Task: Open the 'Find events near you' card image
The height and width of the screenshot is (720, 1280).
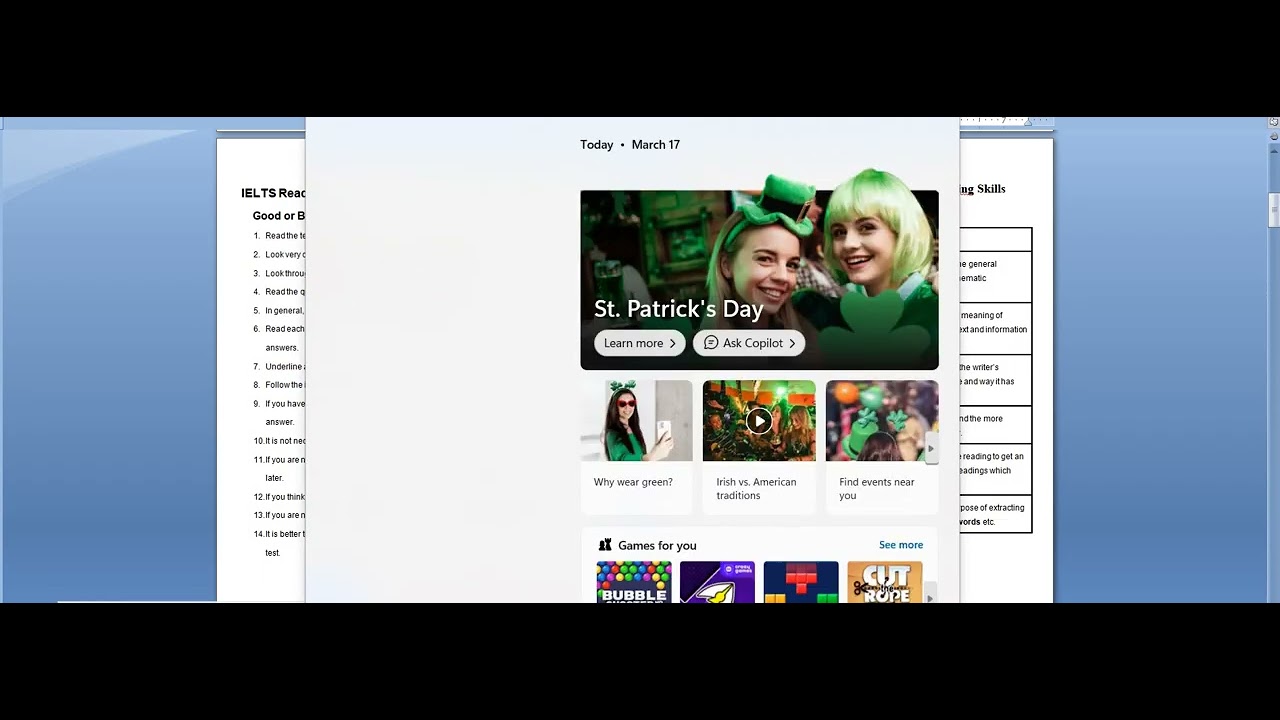Action: (882, 420)
